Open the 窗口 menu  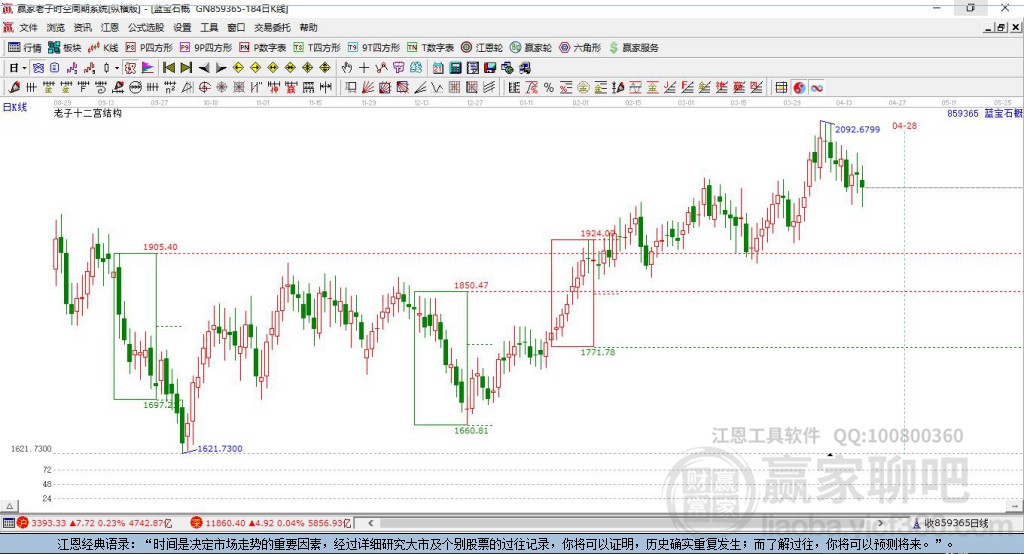(x=236, y=27)
